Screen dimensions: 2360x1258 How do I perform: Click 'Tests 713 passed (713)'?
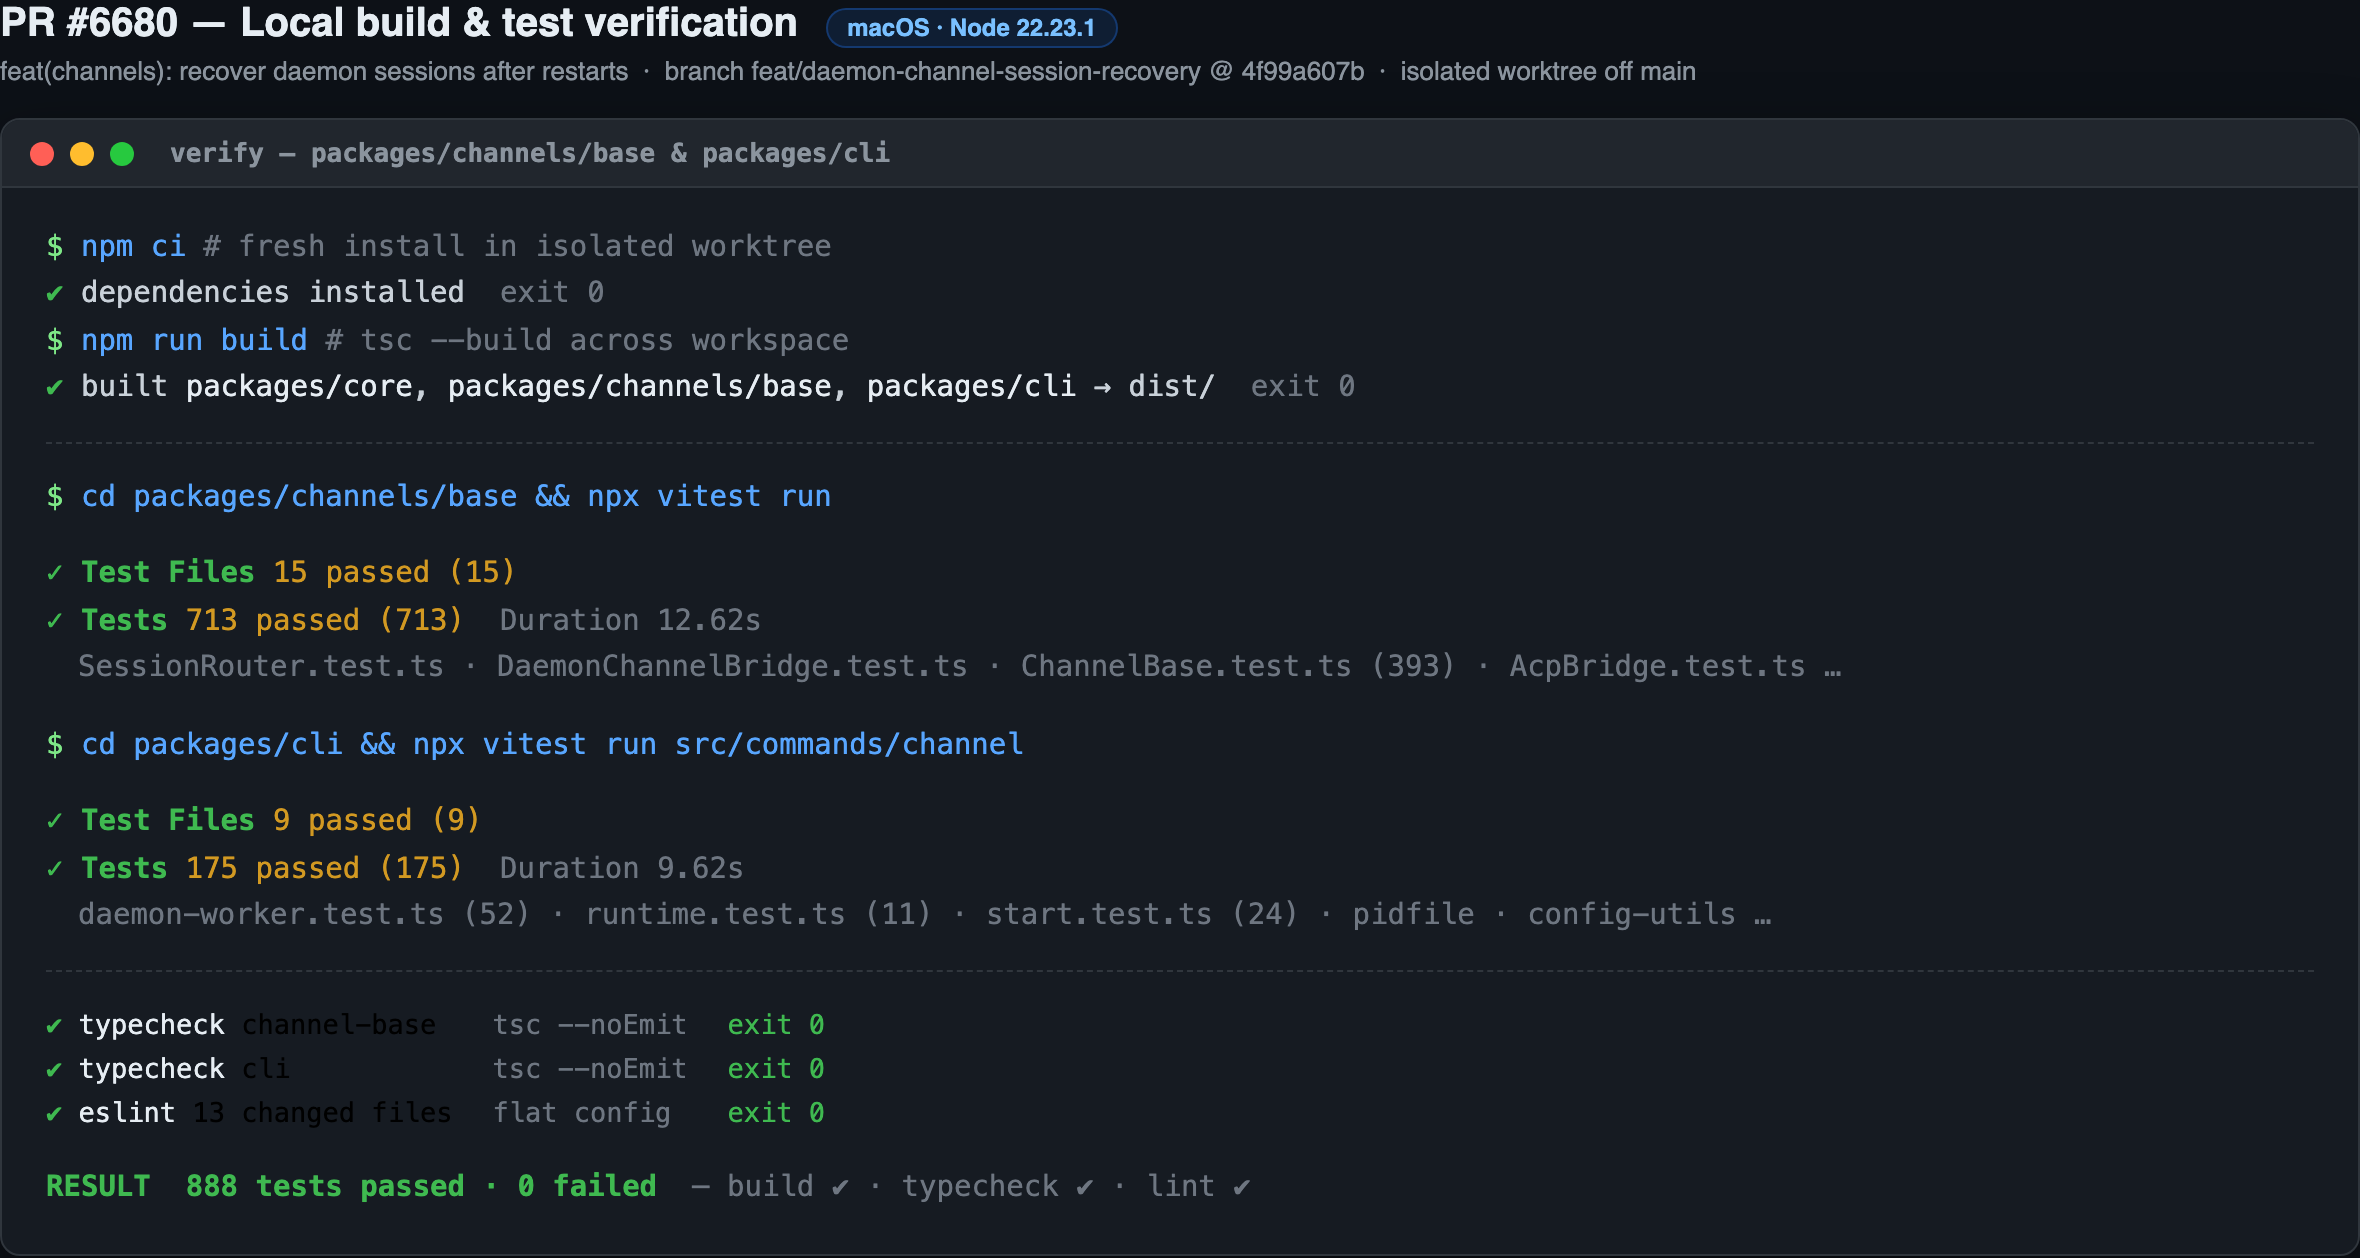pos(272,620)
